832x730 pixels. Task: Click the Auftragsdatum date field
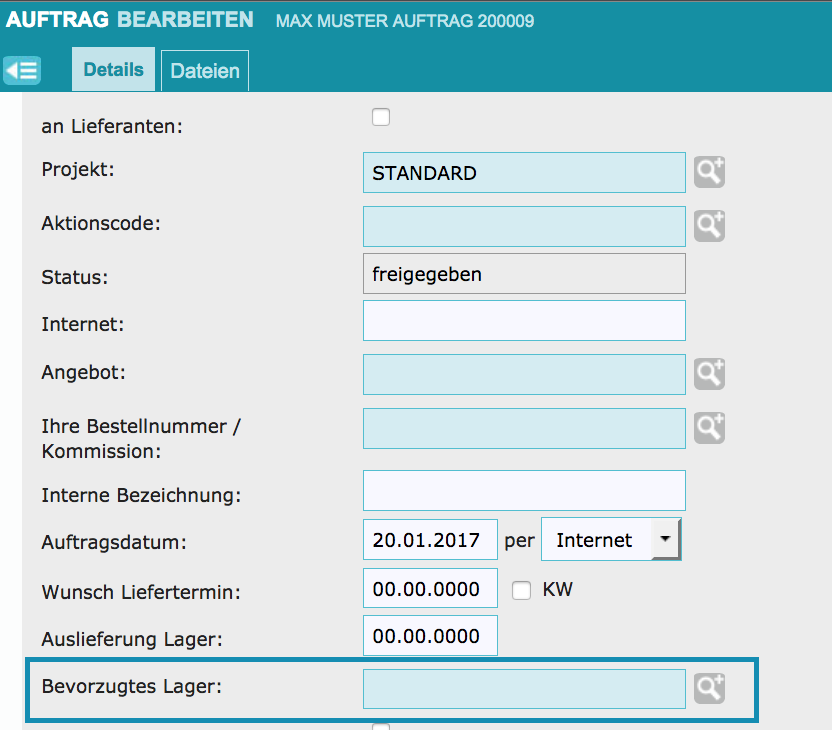pos(430,540)
